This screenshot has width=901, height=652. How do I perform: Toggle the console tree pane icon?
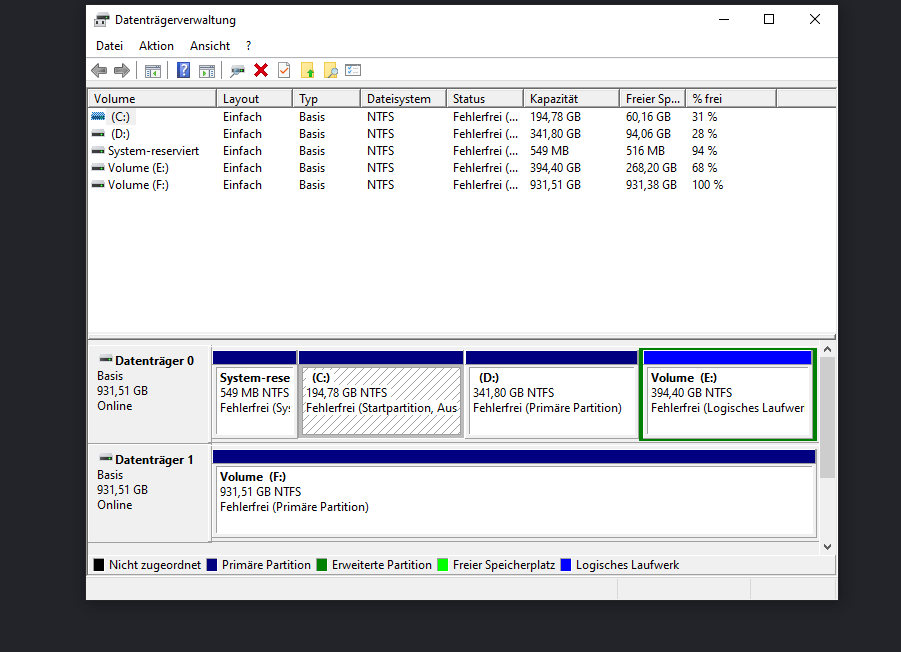153,71
